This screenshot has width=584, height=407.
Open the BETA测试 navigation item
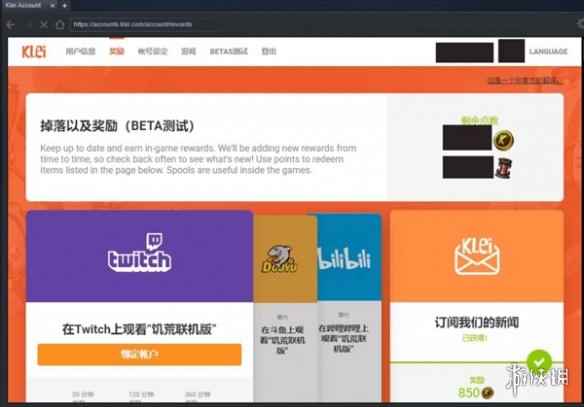click(x=229, y=51)
